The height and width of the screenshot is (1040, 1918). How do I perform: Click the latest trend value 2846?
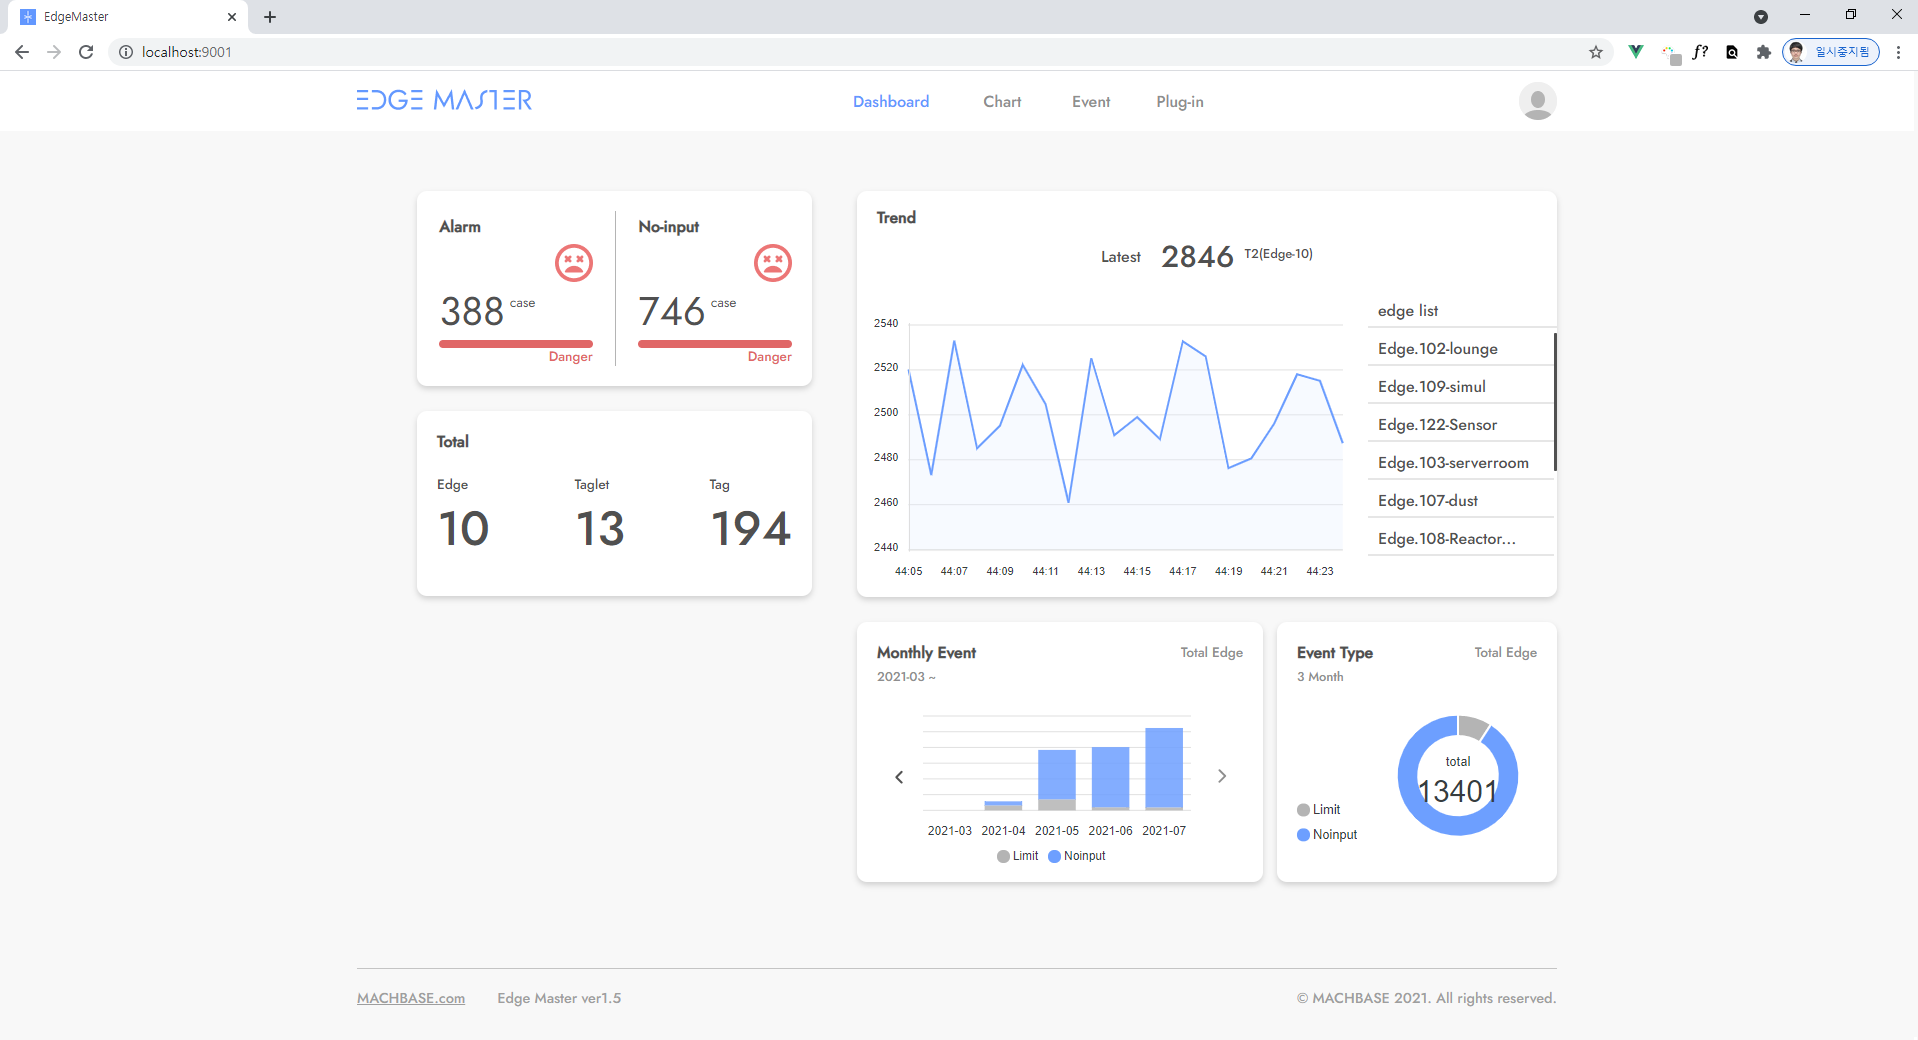(x=1197, y=257)
